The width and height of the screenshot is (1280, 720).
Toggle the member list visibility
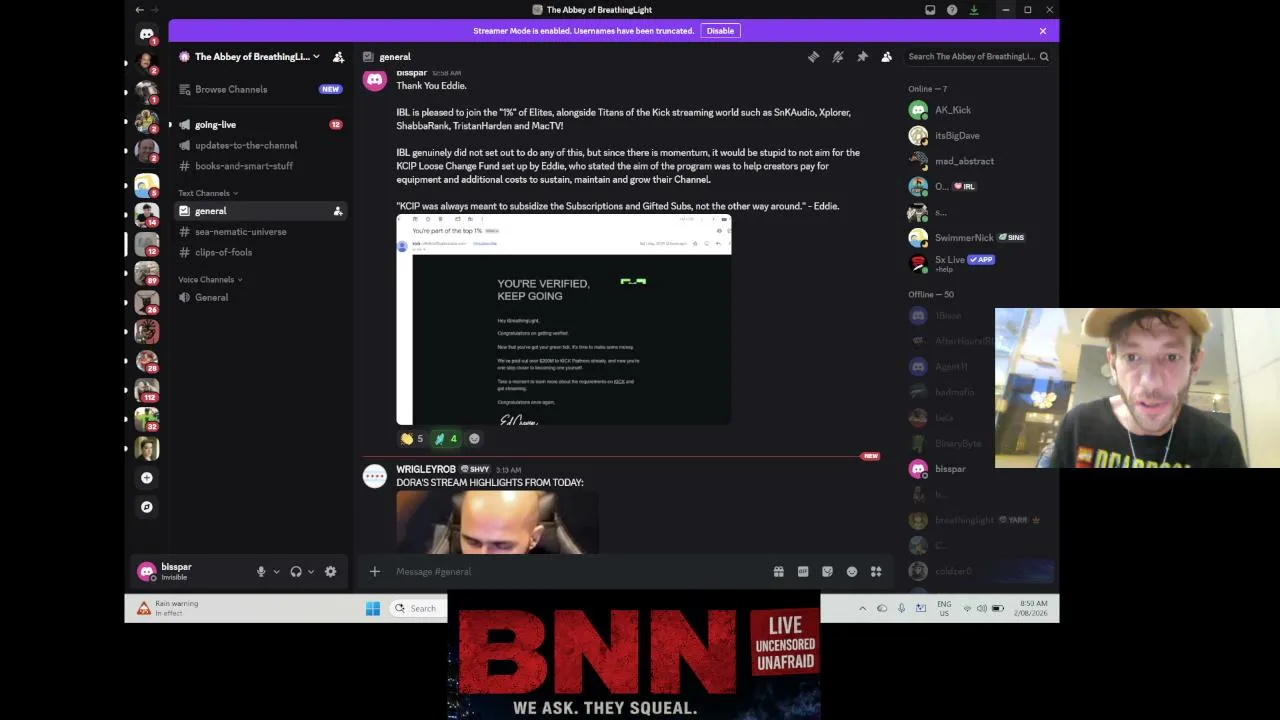(886, 57)
